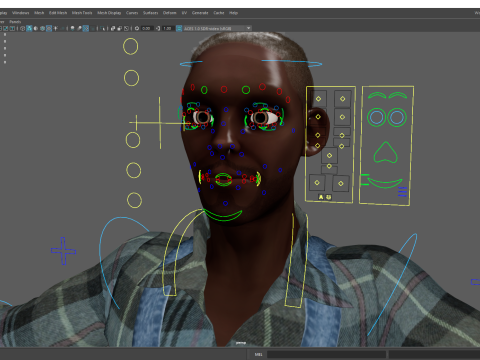Screen dimensions: 480x360
Task: Select the green jaw curve under chin
Action: tap(222, 215)
